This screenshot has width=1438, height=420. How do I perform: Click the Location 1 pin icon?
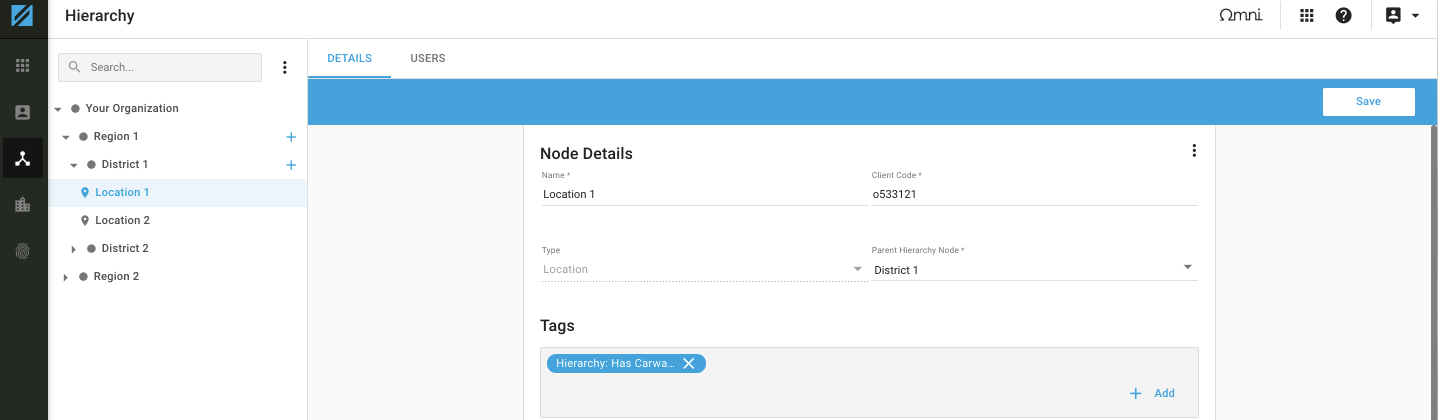85,192
